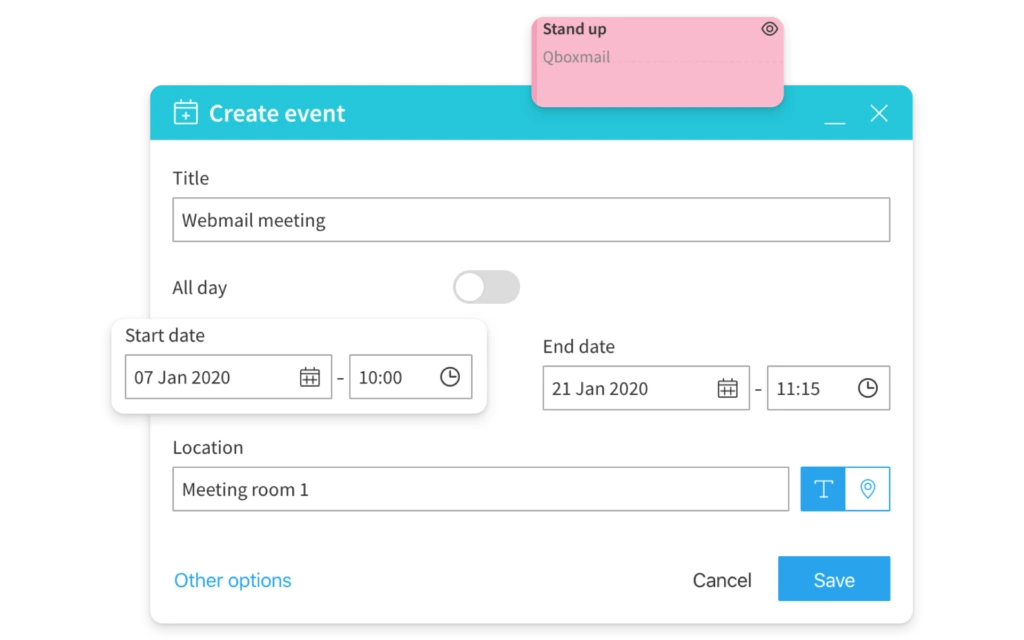Toggle visibility eye on Stand up event
The width and height of the screenshot is (1024, 640).
coord(769,29)
